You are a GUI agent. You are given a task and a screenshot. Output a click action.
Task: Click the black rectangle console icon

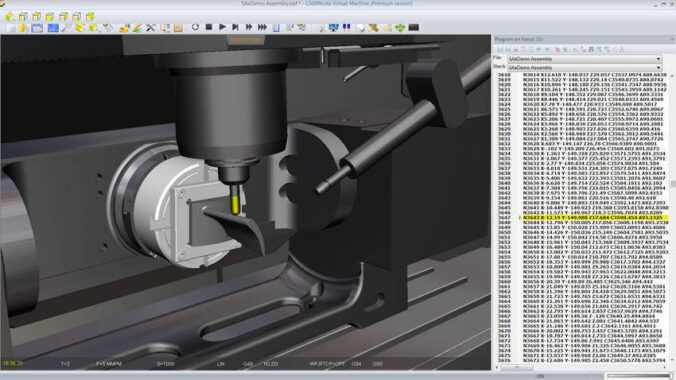pyautogui.click(x=413, y=28)
